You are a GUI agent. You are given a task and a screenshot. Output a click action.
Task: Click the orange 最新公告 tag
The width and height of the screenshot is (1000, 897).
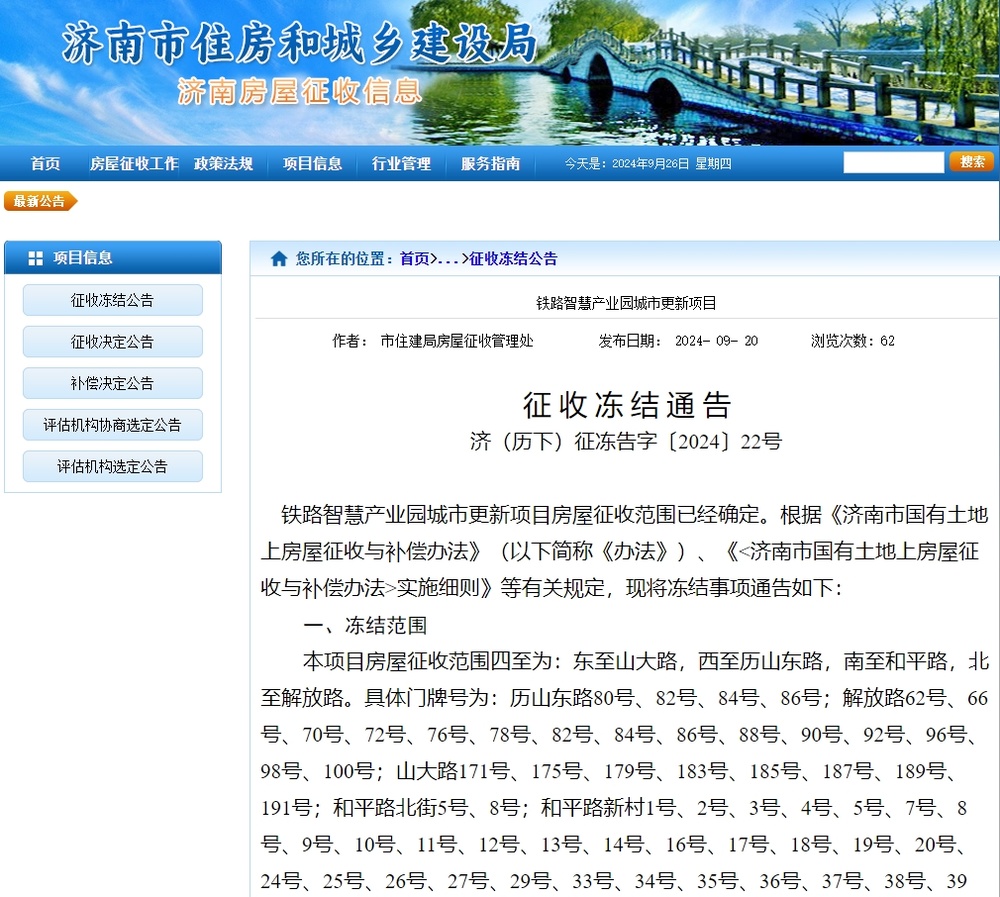40,202
